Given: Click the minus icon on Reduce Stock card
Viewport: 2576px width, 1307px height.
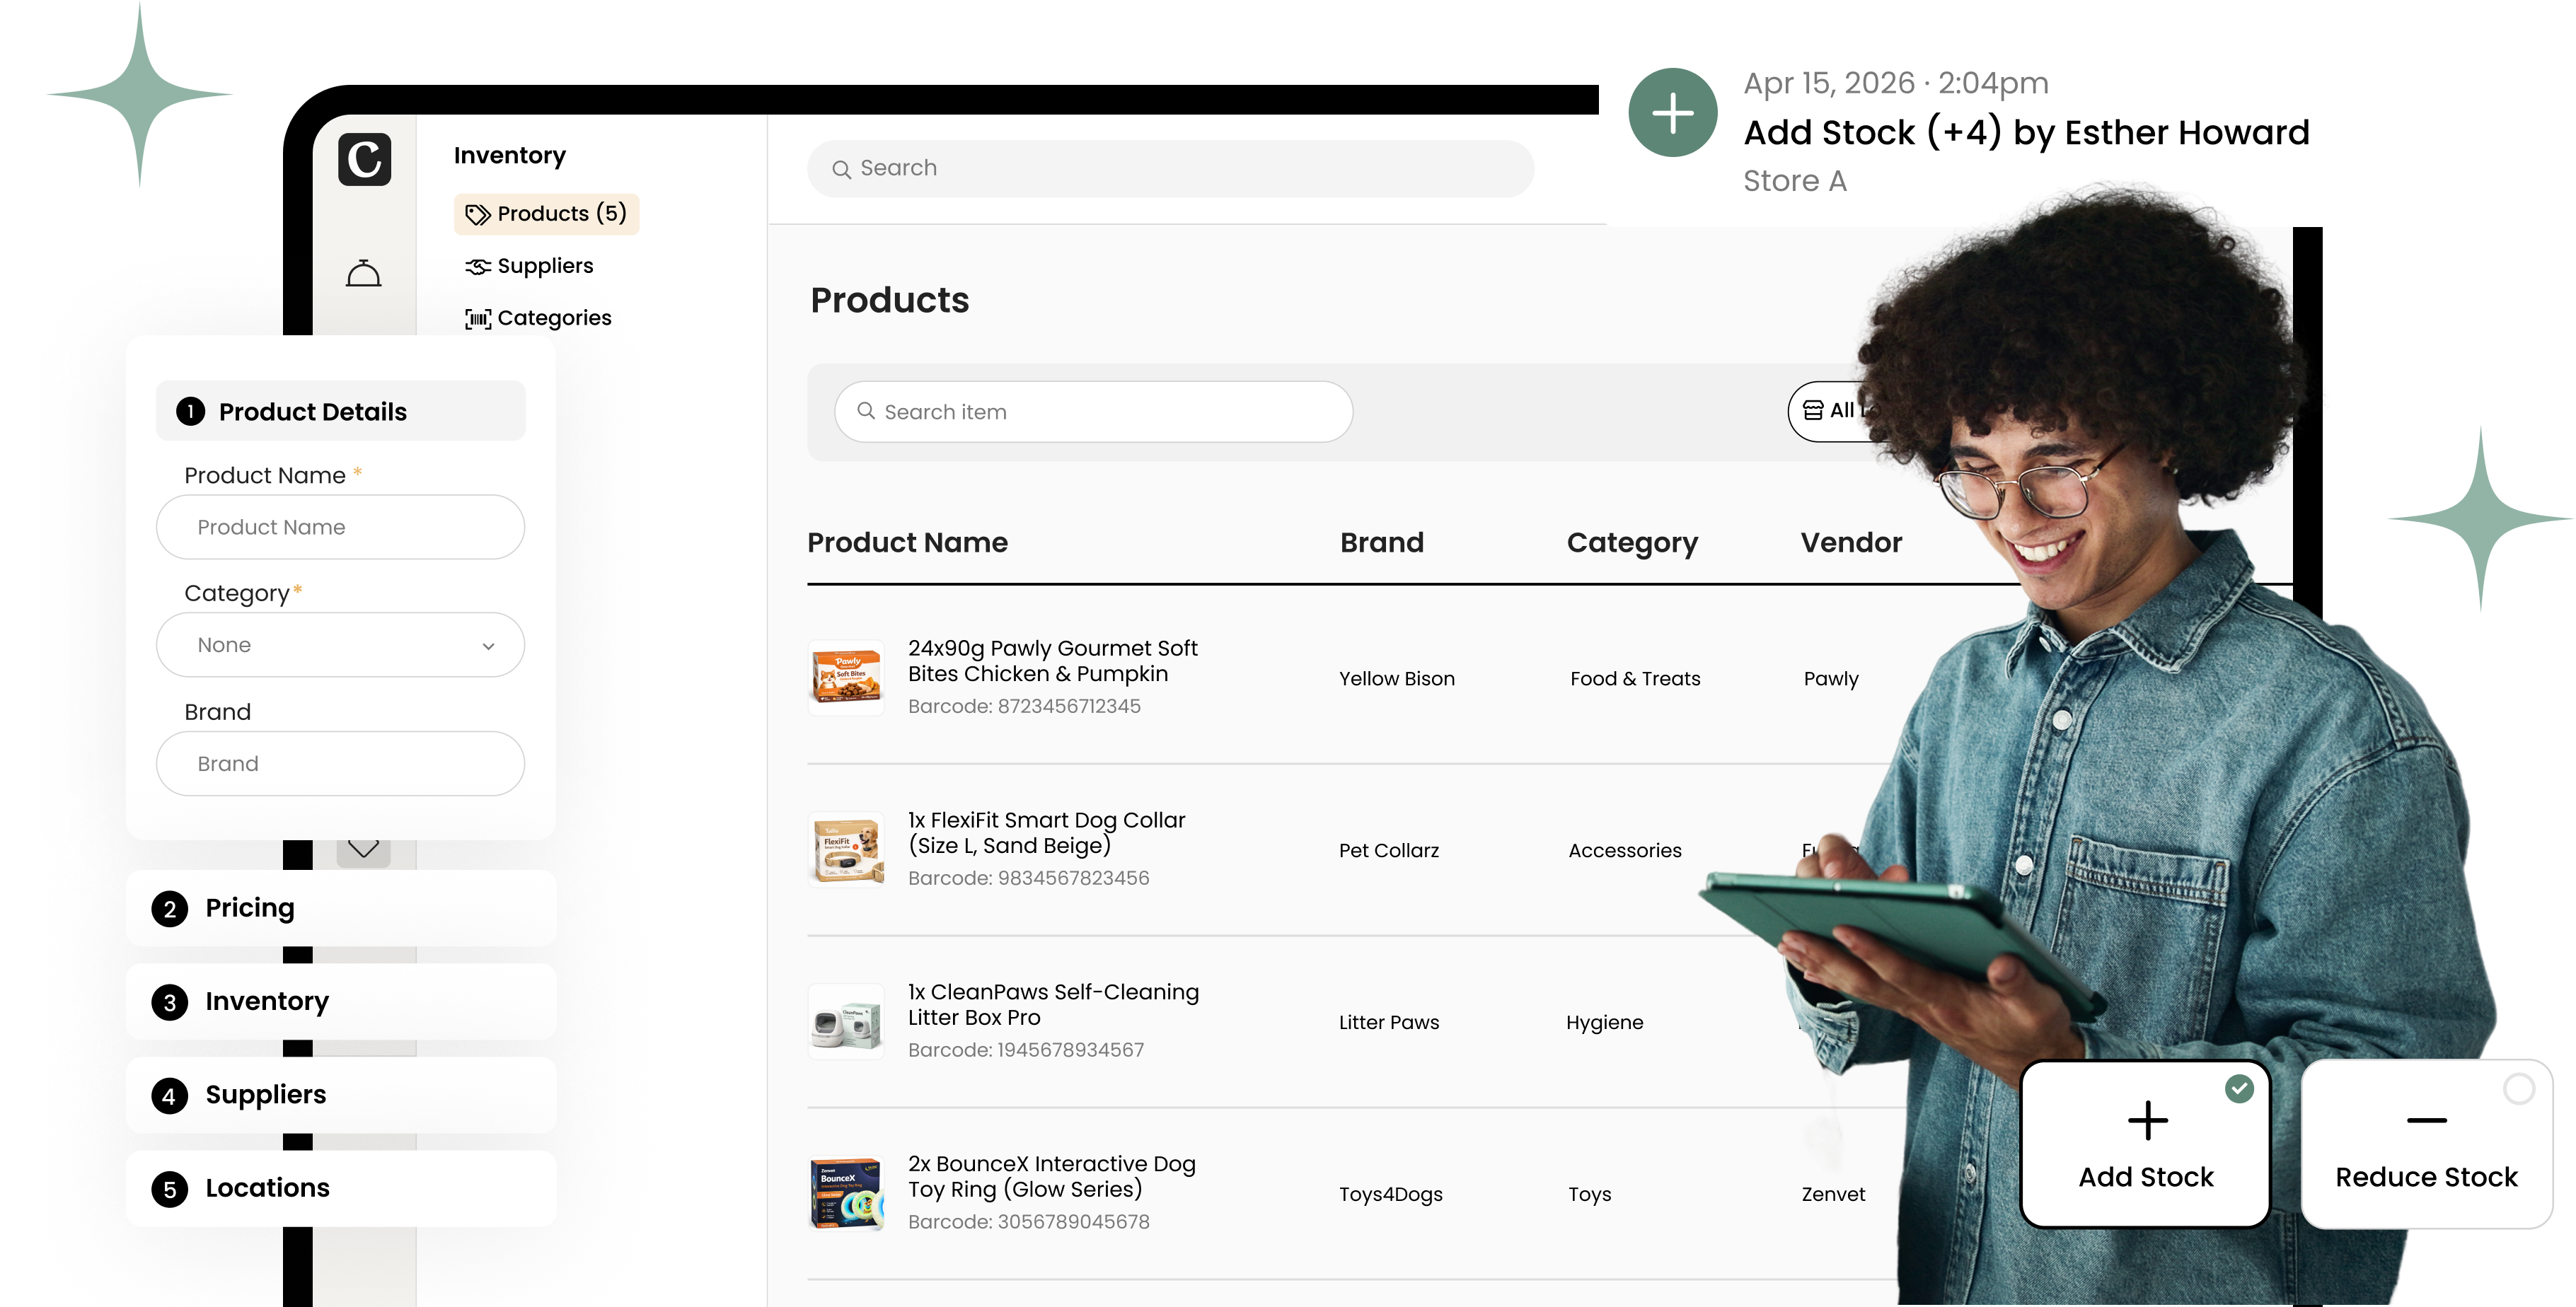Looking at the screenshot, I should click(x=2427, y=1120).
